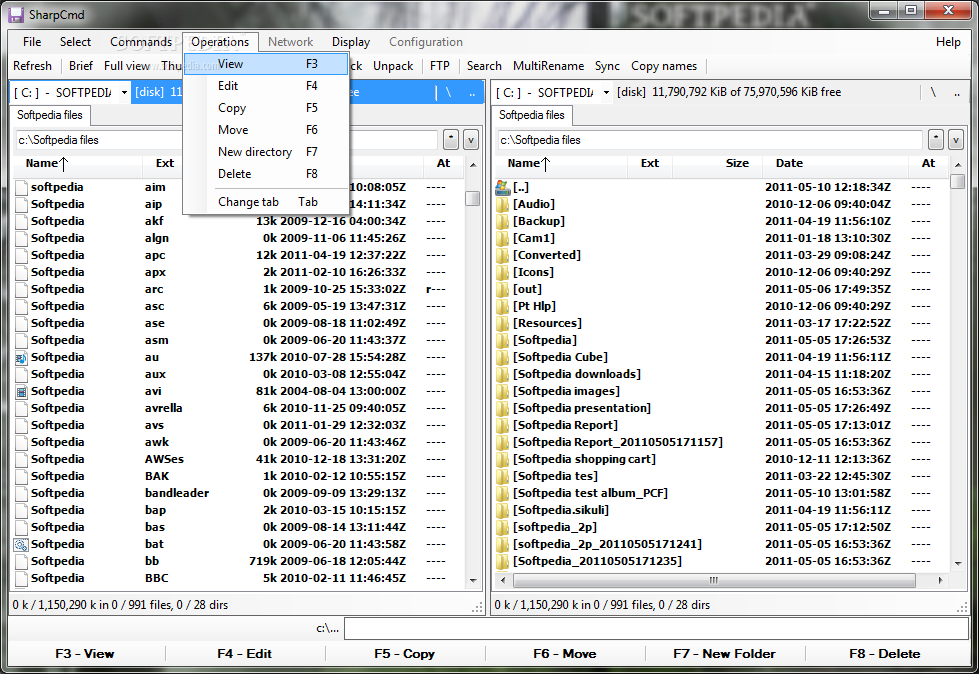Click the [Cam1] folder icon

coord(503,238)
